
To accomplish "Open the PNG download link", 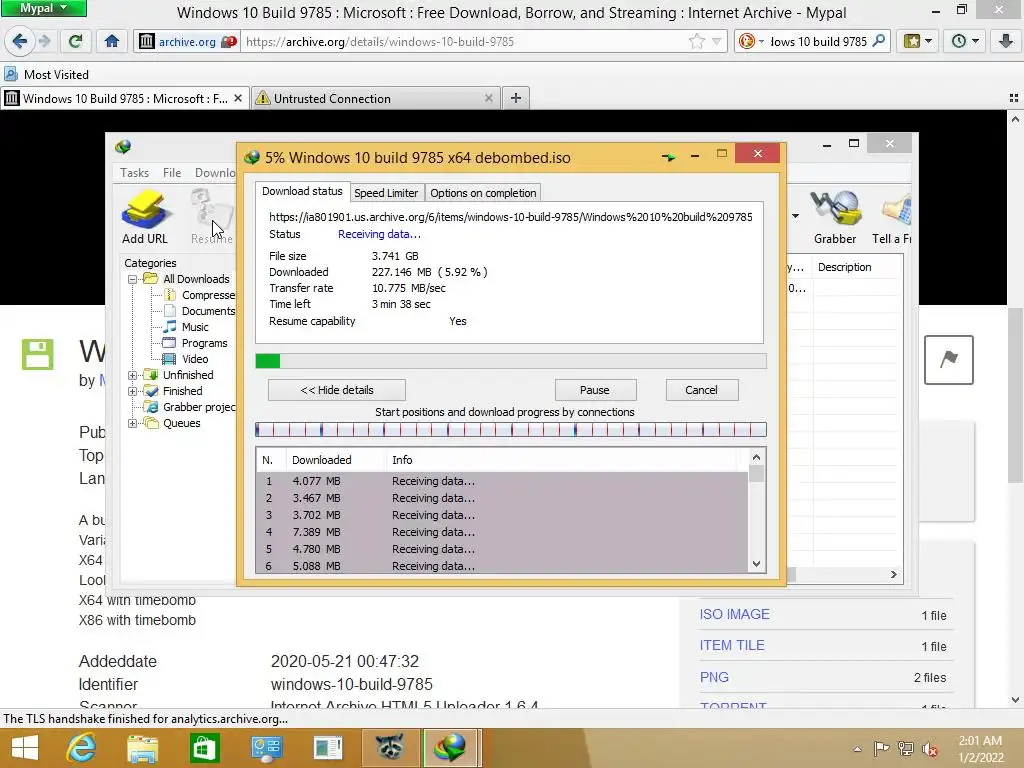I will click(714, 677).
